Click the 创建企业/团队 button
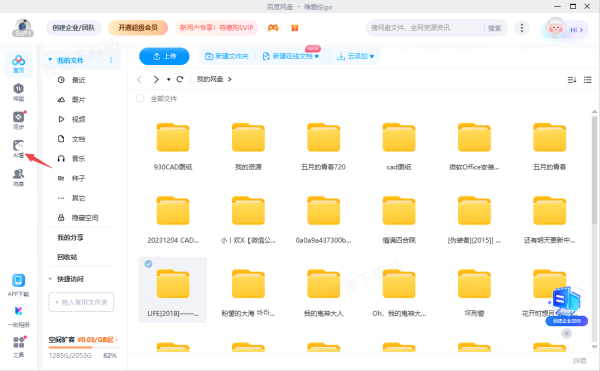The width and height of the screenshot is (600, 371). tap(73, 28)
